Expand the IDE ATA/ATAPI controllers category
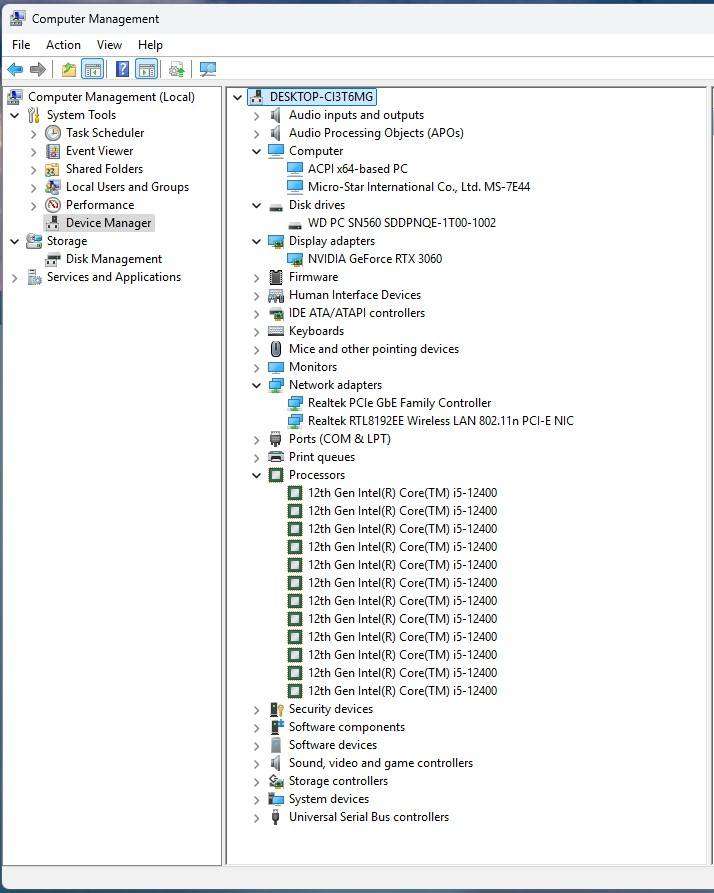The height and width of the screenshot is (893, 714). tap(256, 314)
